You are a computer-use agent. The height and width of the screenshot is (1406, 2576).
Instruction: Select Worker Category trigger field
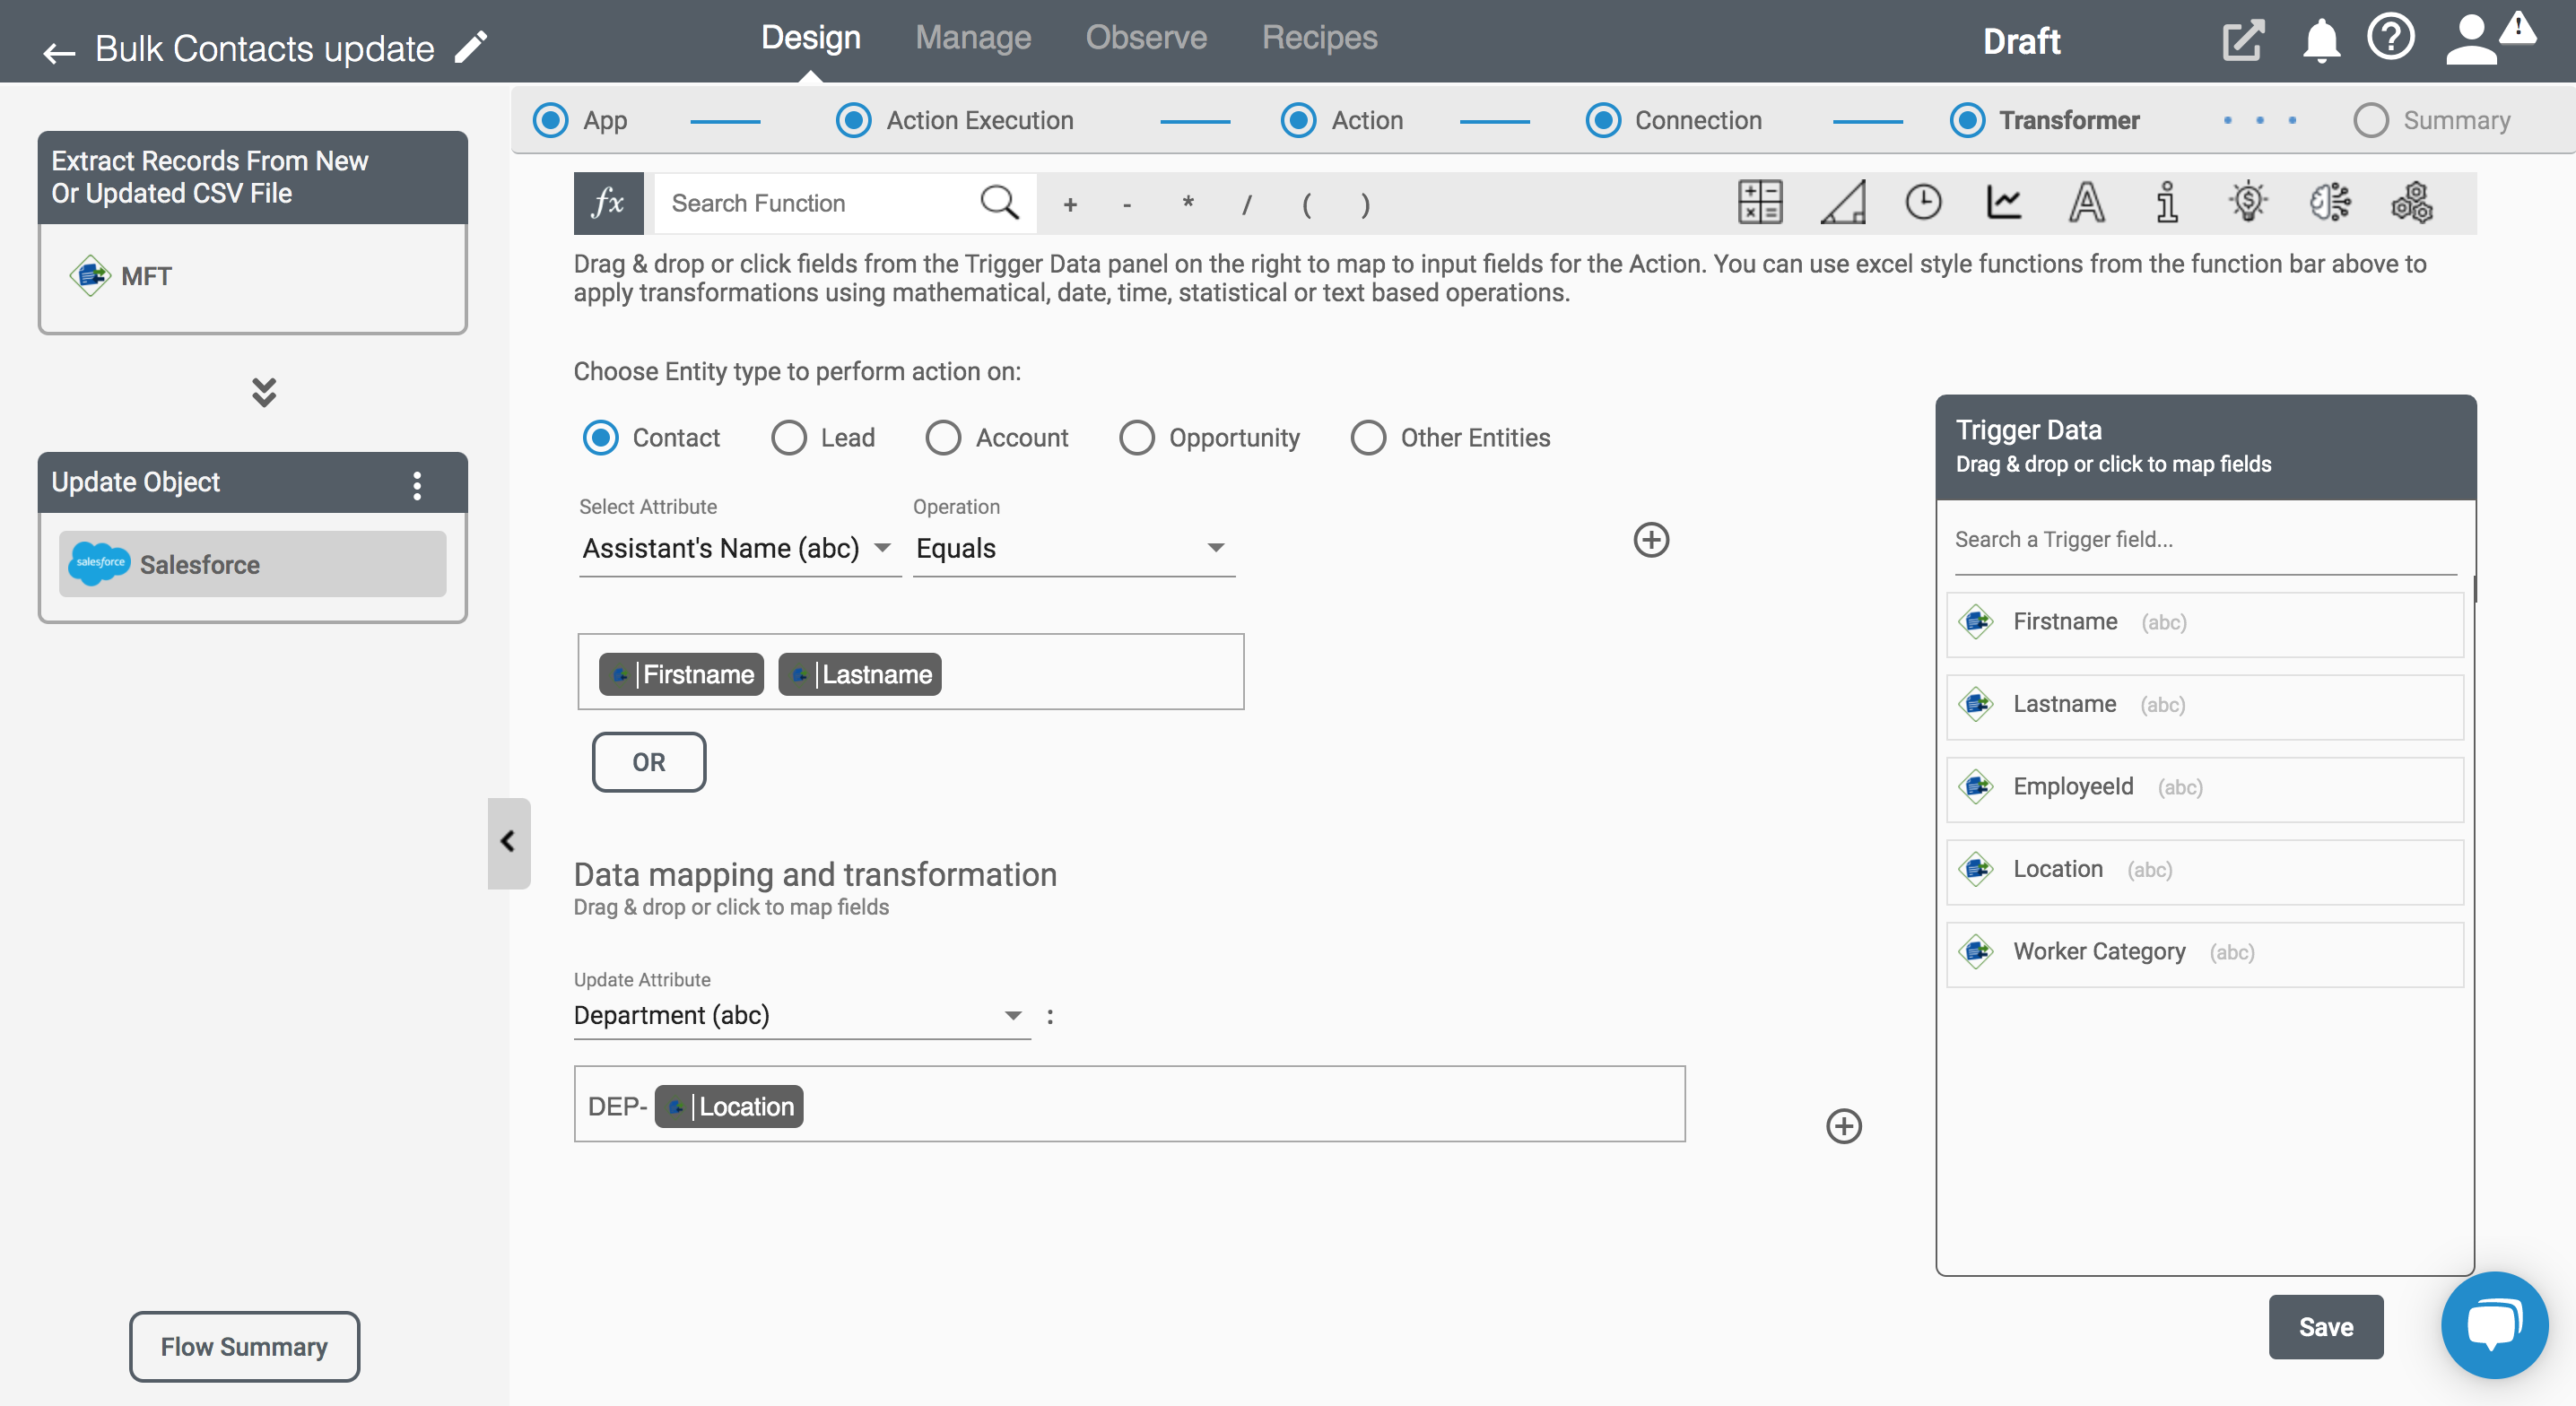coord(2205,954)
